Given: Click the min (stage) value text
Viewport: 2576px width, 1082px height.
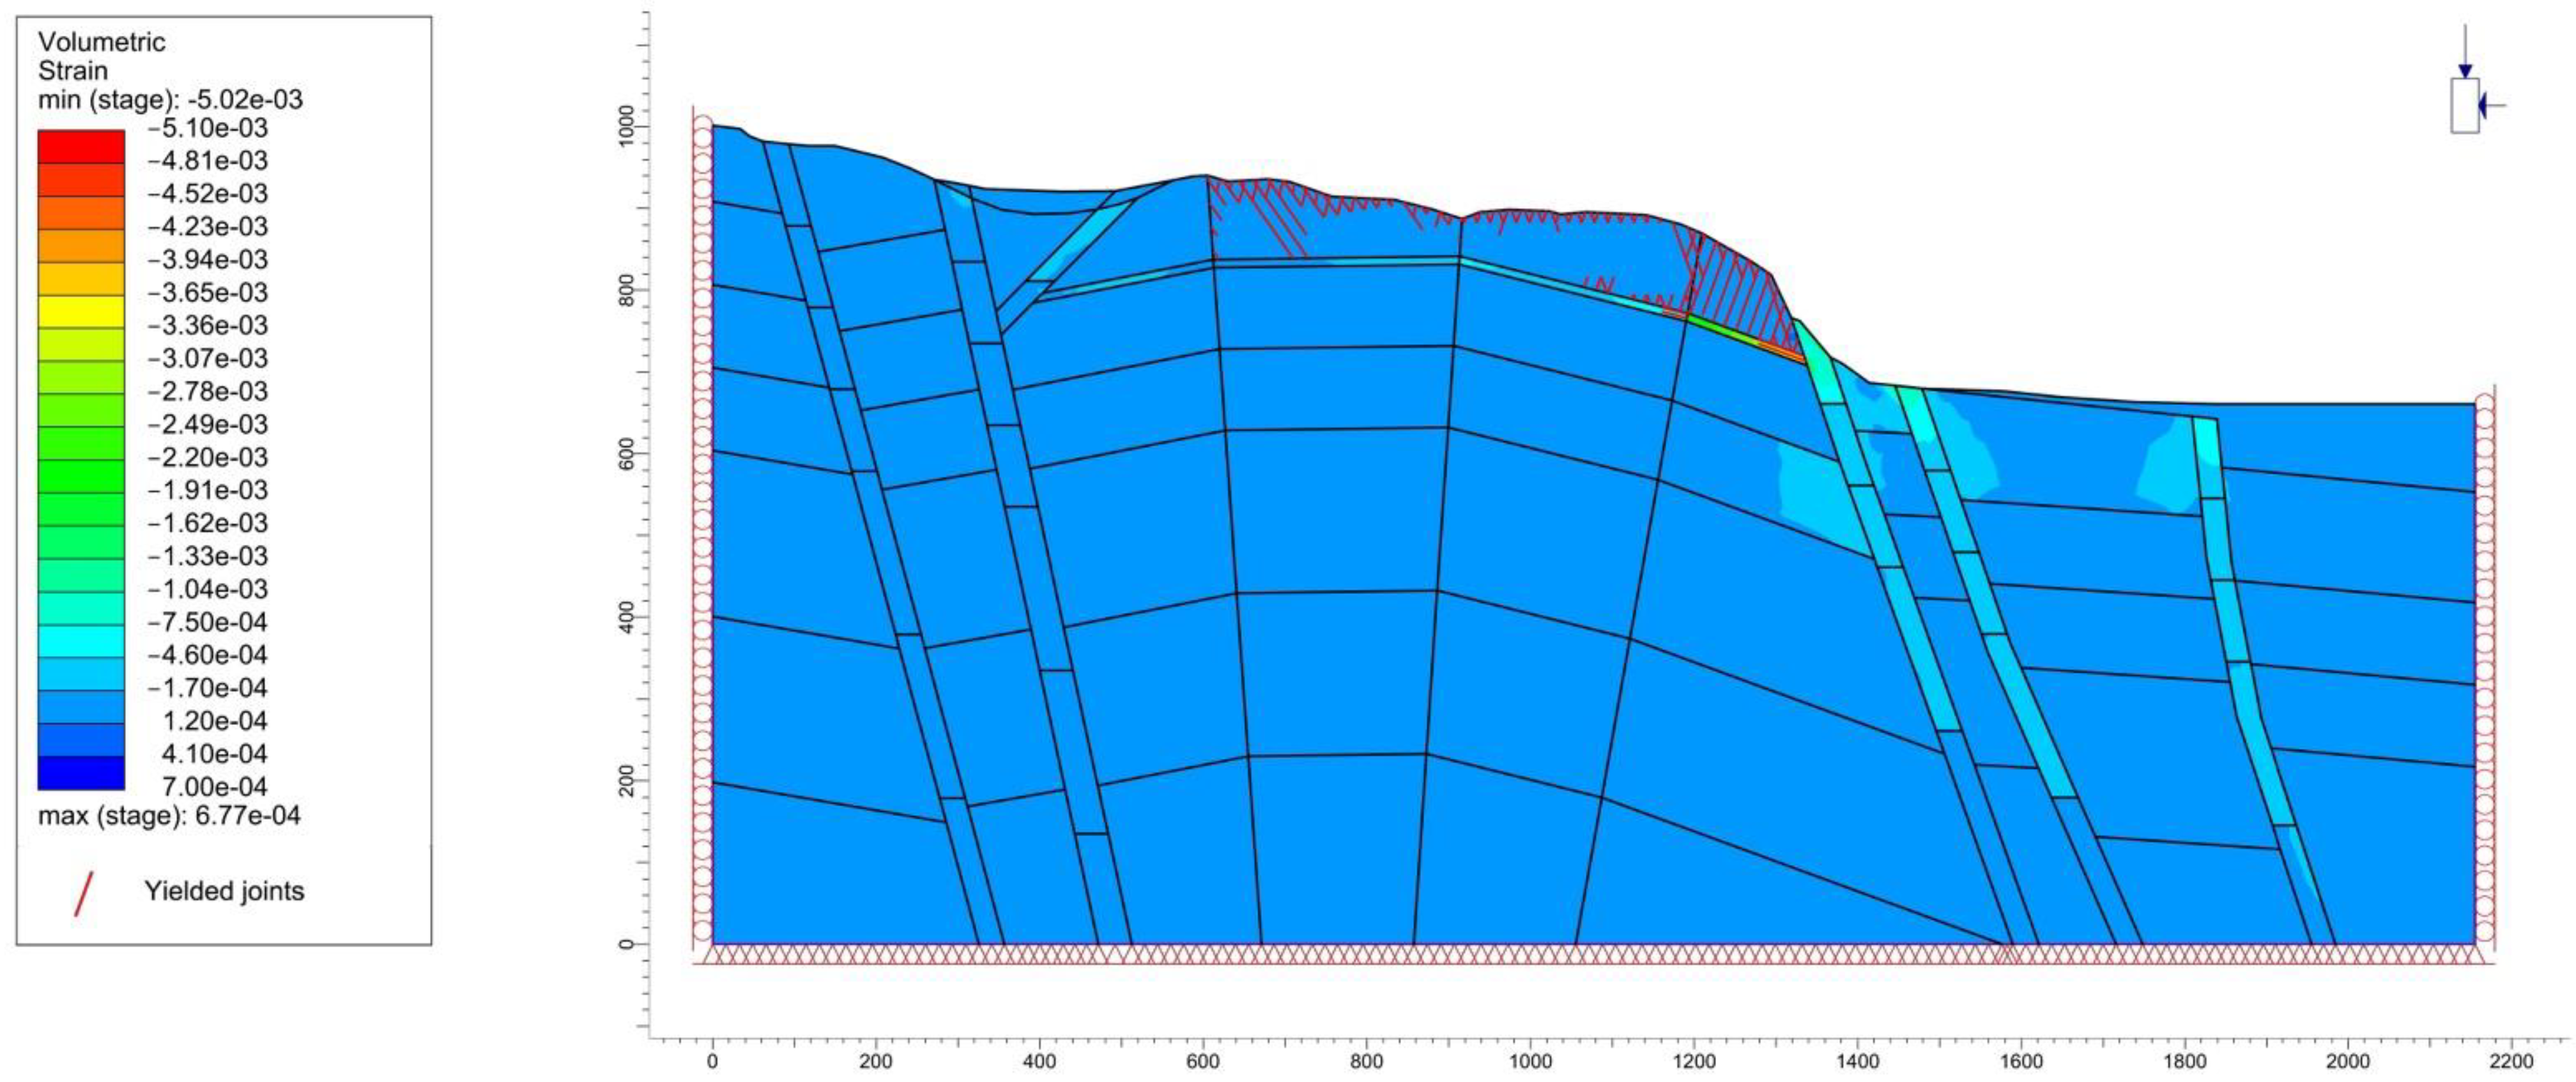Looking at the screenshot, I should pyautogui.click(x=170, y=100).
